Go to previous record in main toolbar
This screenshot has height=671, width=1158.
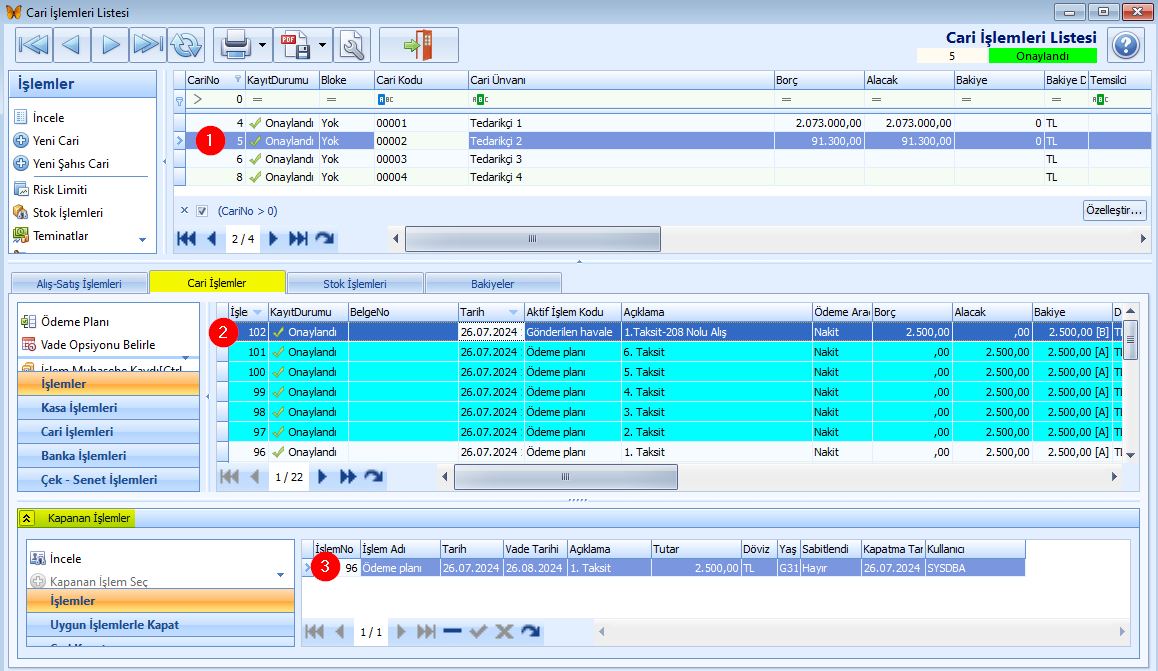(72, 45)
